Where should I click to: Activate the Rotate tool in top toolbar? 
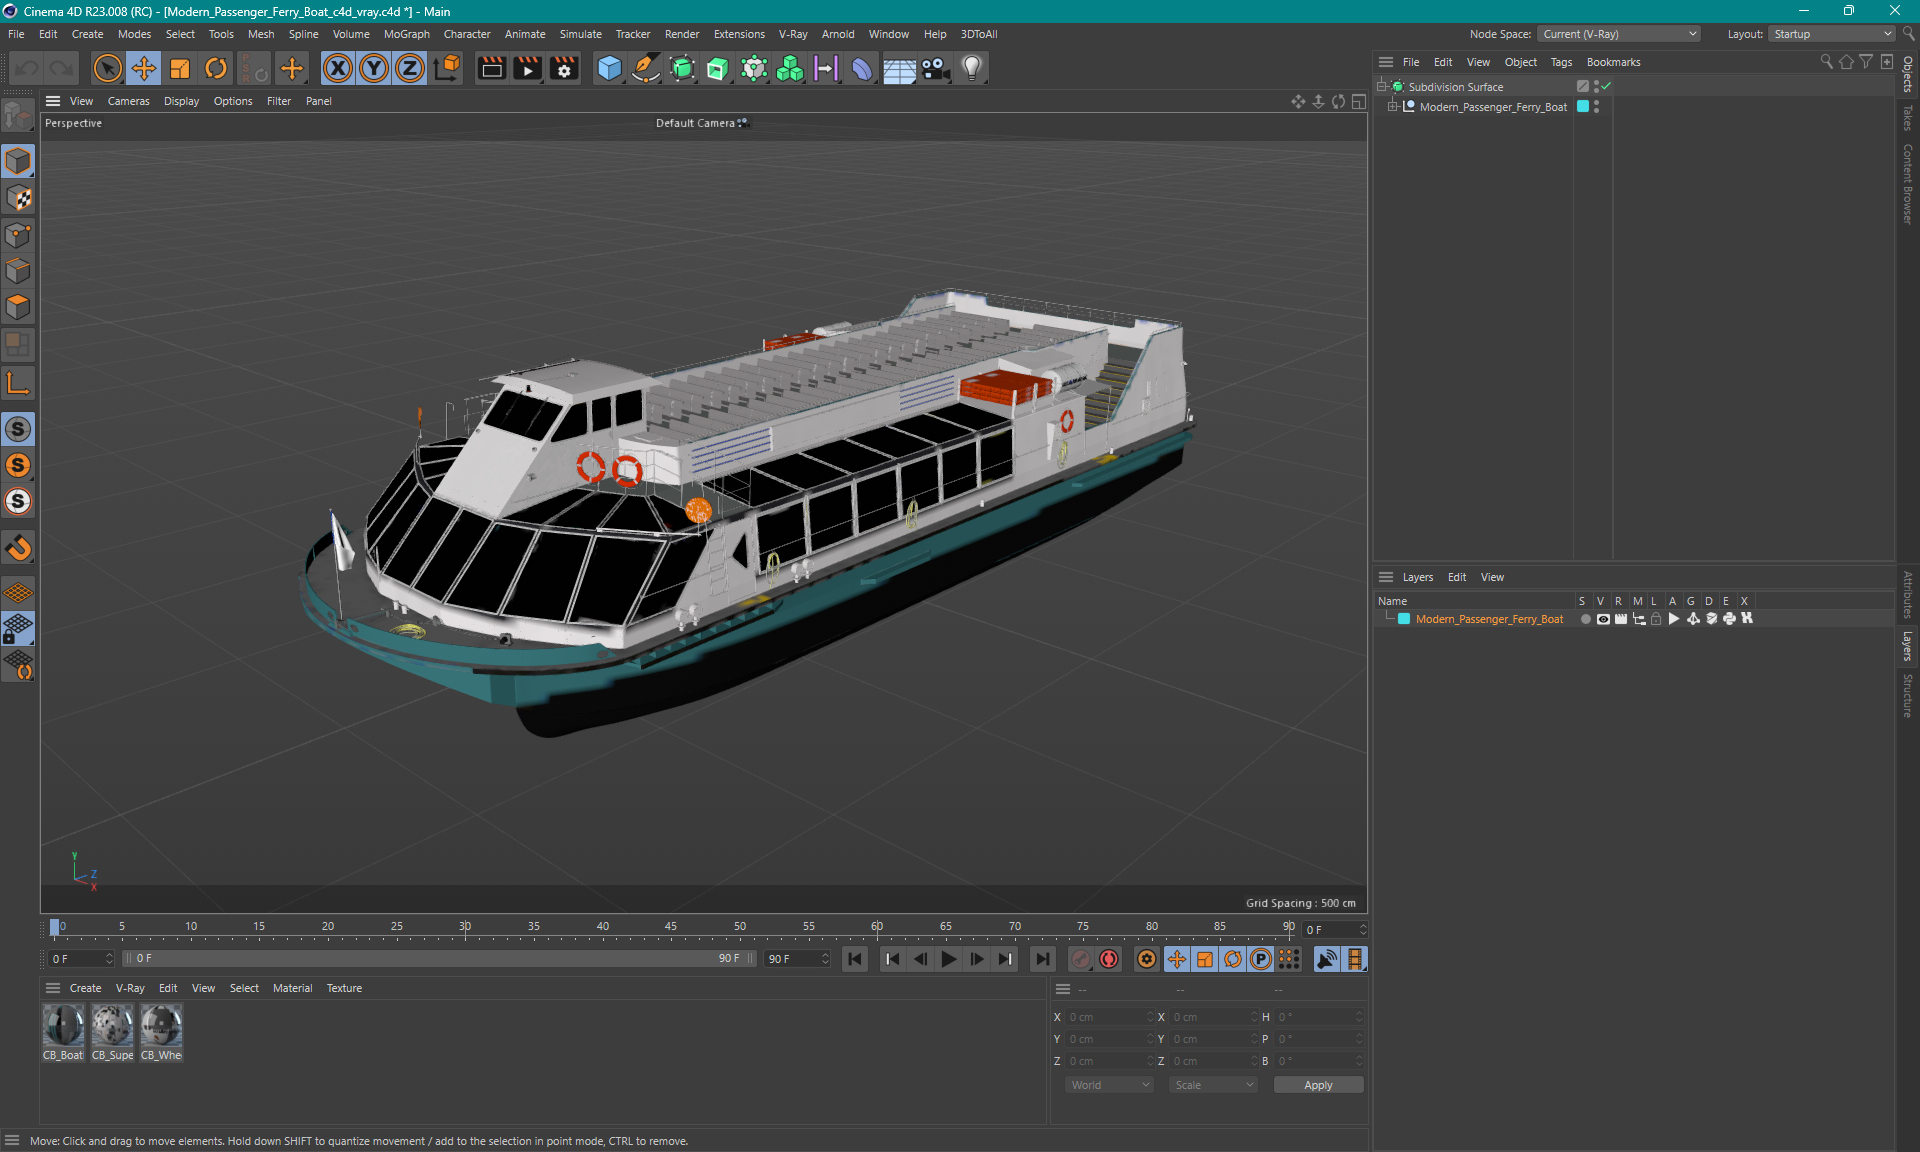216,68
